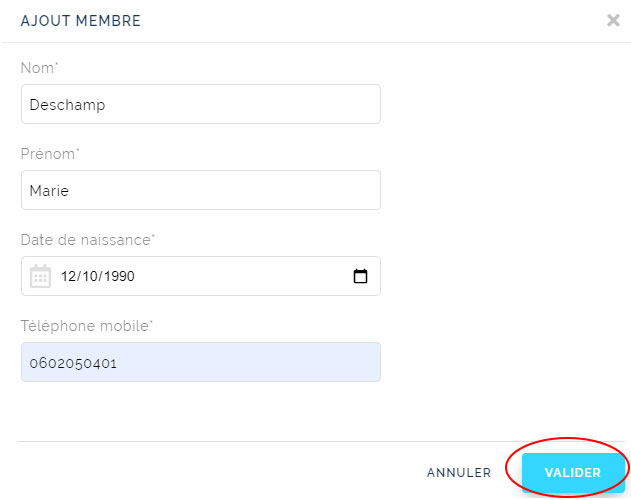Select the day segment 12 in birth date
This screenshot has height=500, width=631.
(68, 276)
